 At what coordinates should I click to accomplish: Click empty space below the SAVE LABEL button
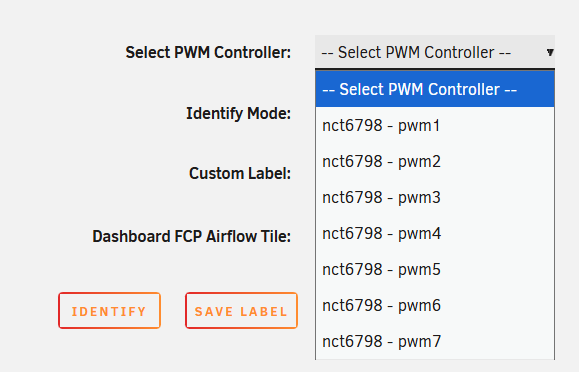point(241,351)
